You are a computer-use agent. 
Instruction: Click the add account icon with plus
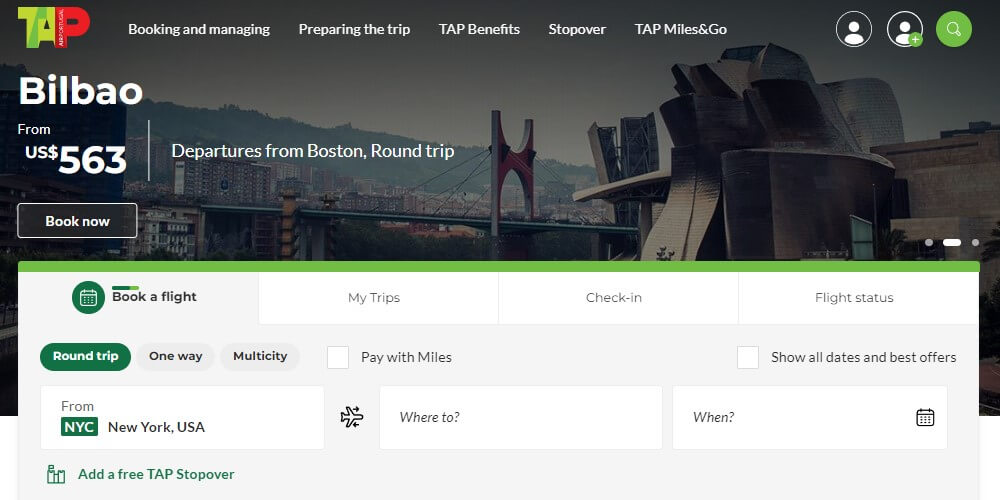coord(905,29)
